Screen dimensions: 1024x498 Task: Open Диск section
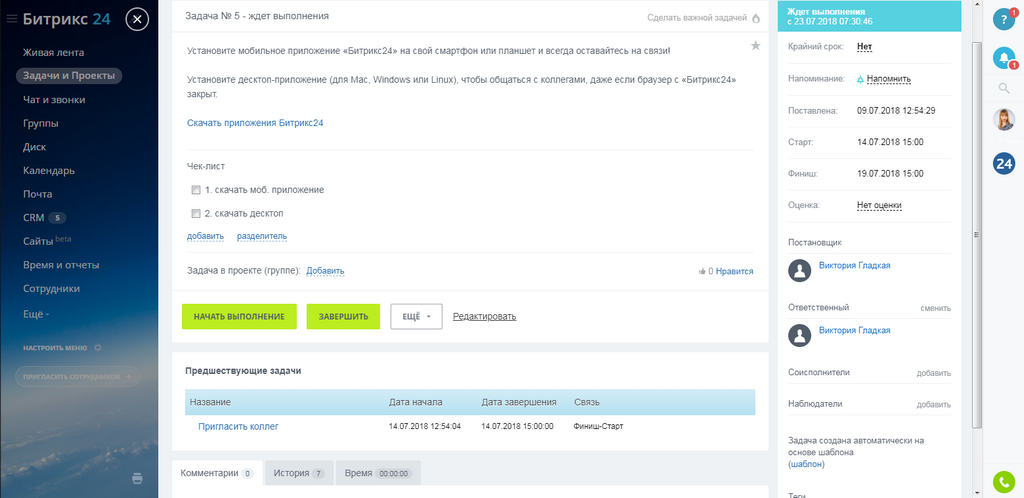(x=35, y=147)
